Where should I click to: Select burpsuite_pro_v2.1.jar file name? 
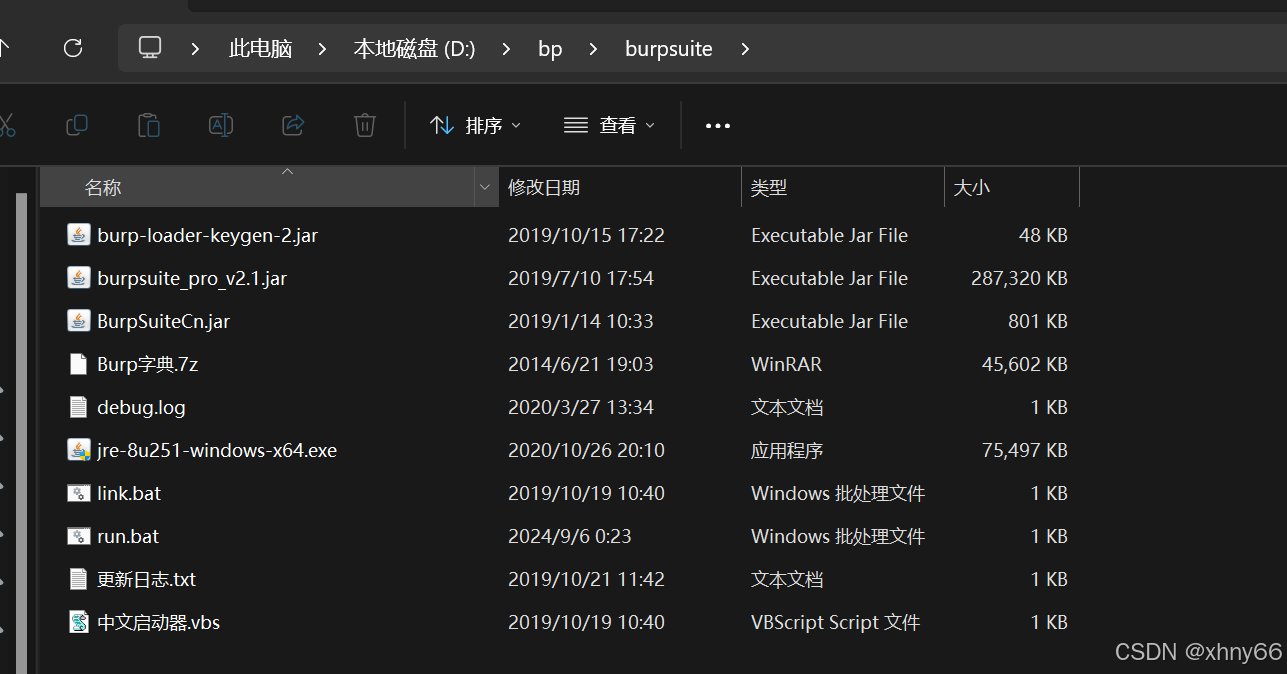[192, 278]
